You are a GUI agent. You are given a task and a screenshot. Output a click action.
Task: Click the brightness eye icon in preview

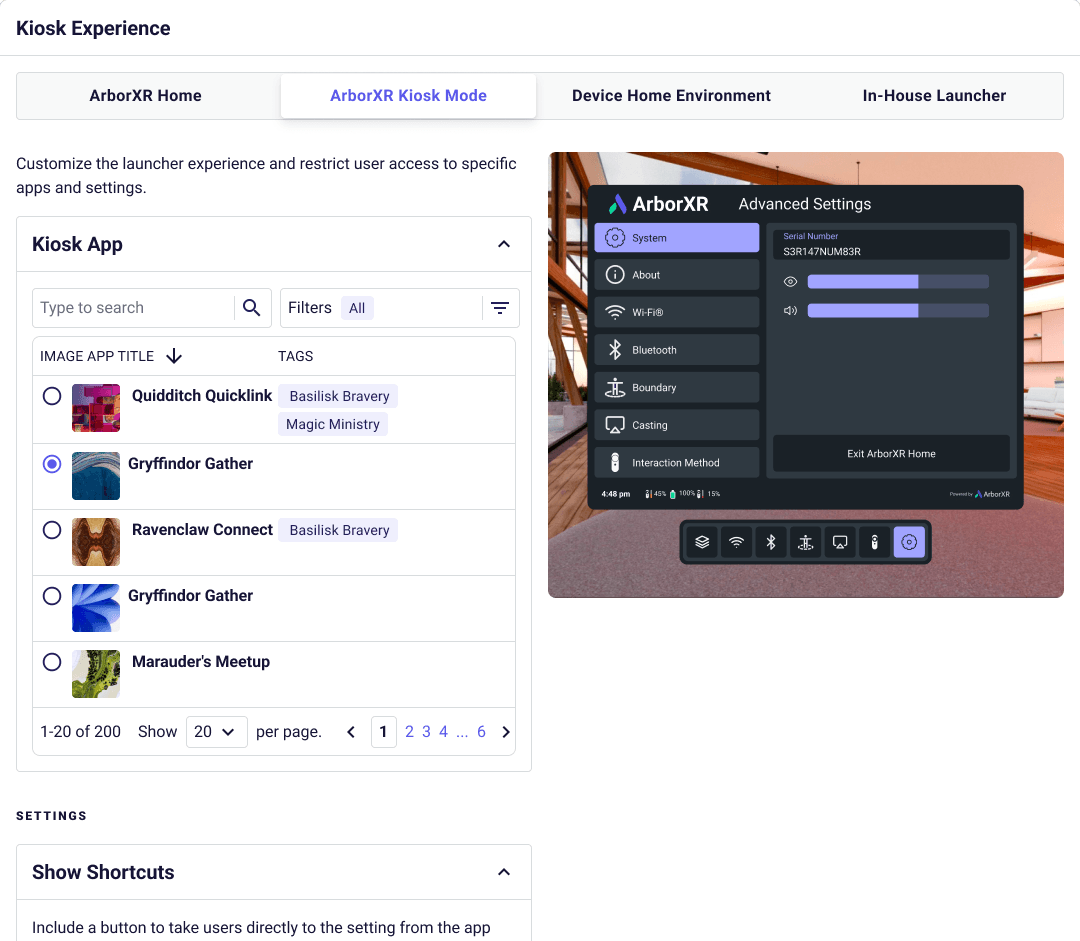790,282
